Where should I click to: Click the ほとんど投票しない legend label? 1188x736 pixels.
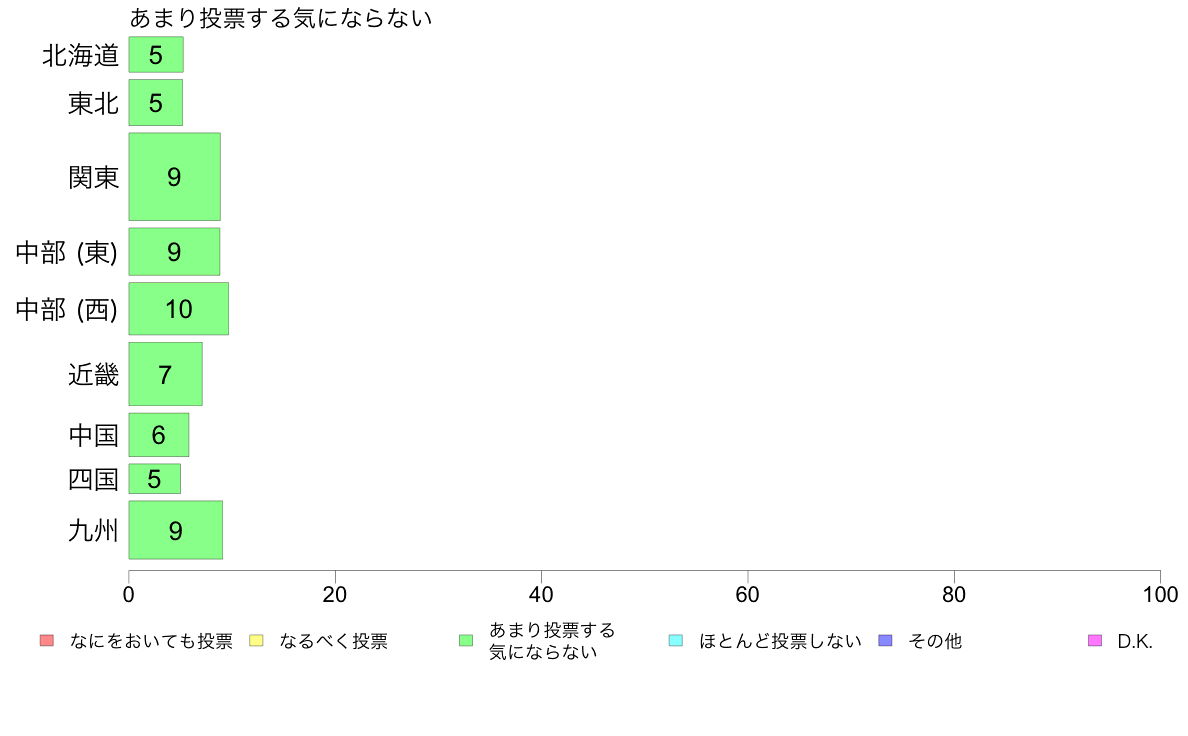point(780,641)
